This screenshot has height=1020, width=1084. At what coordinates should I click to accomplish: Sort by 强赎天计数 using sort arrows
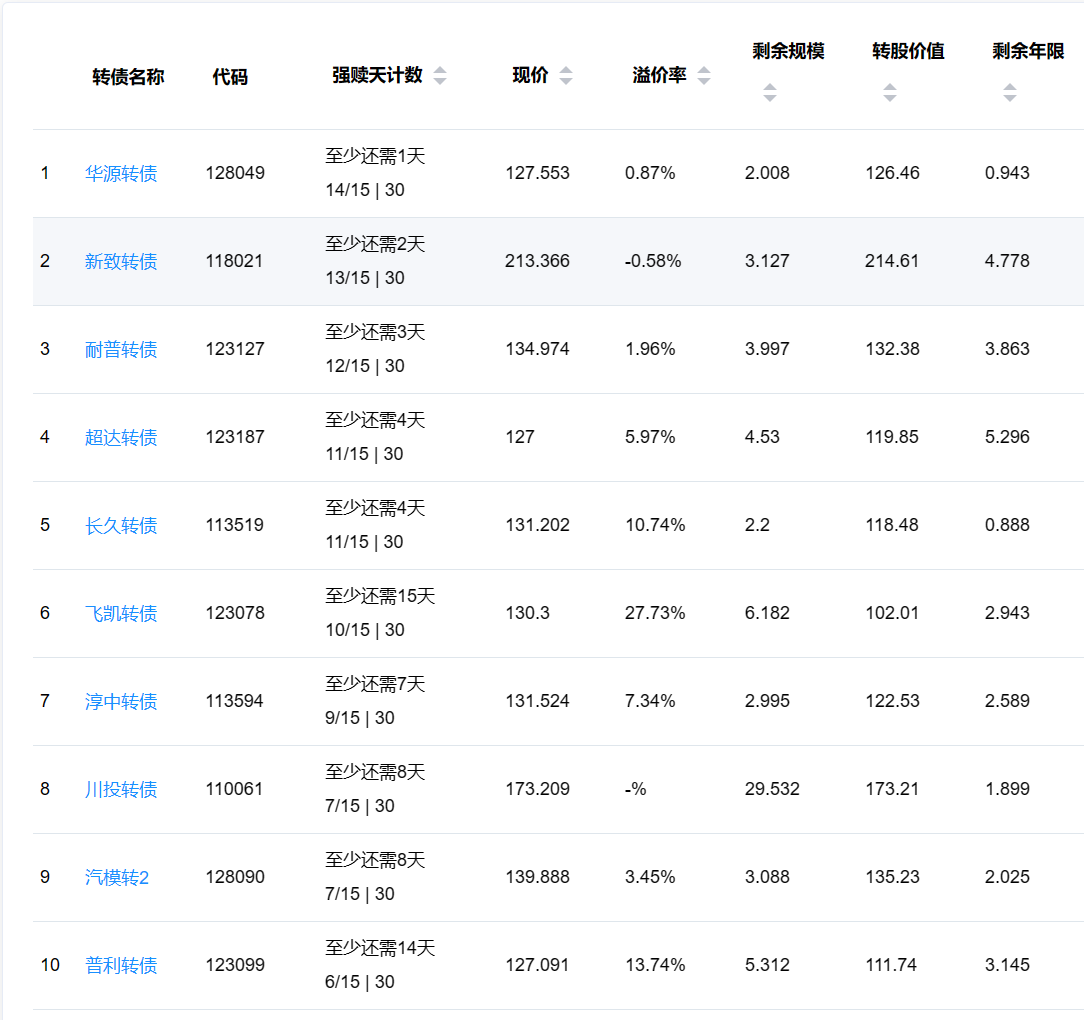pos(440,76)
